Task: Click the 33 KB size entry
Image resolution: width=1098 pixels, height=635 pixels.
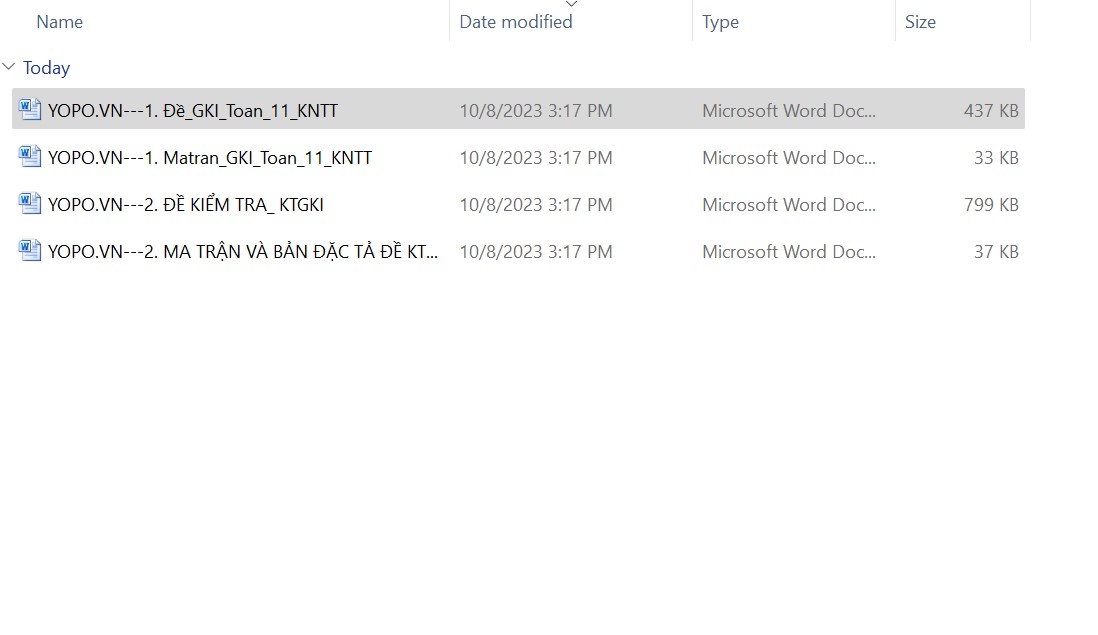Action: pos(996,158)
